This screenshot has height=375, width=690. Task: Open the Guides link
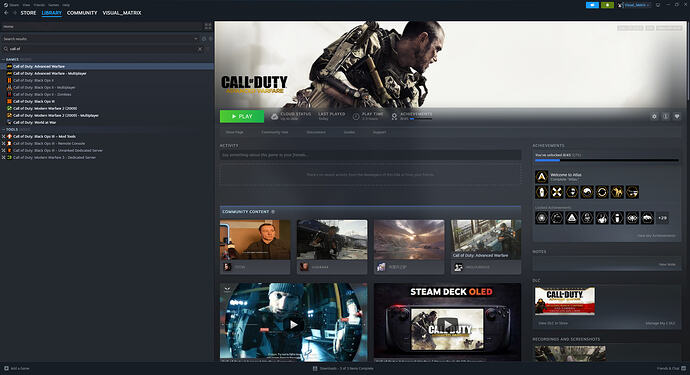coord(349,132)
